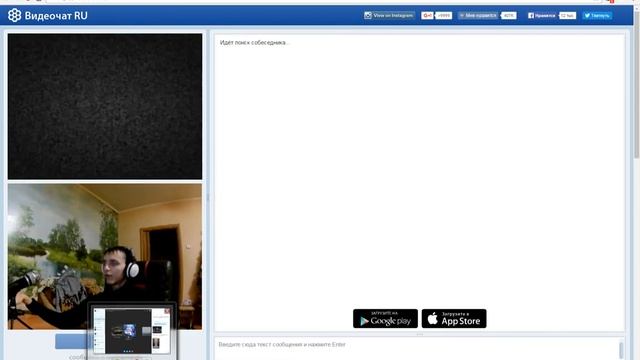Click the resize handle between chat log and message box

[x=420, y=334]
